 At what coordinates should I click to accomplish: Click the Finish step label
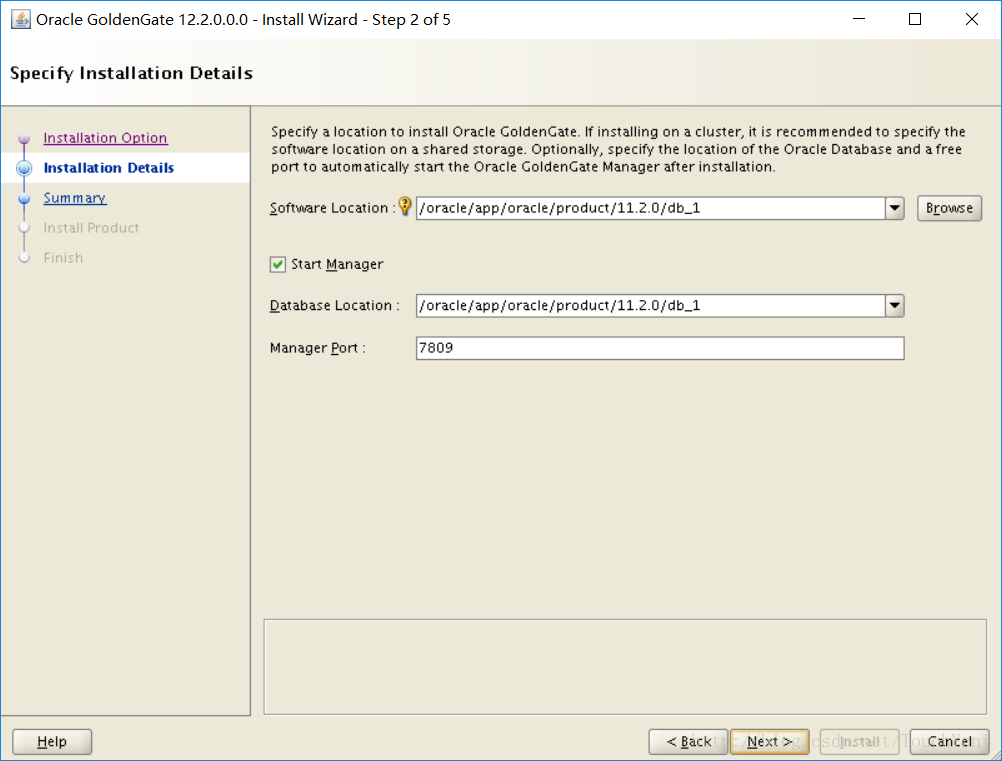tap(63, 258)
